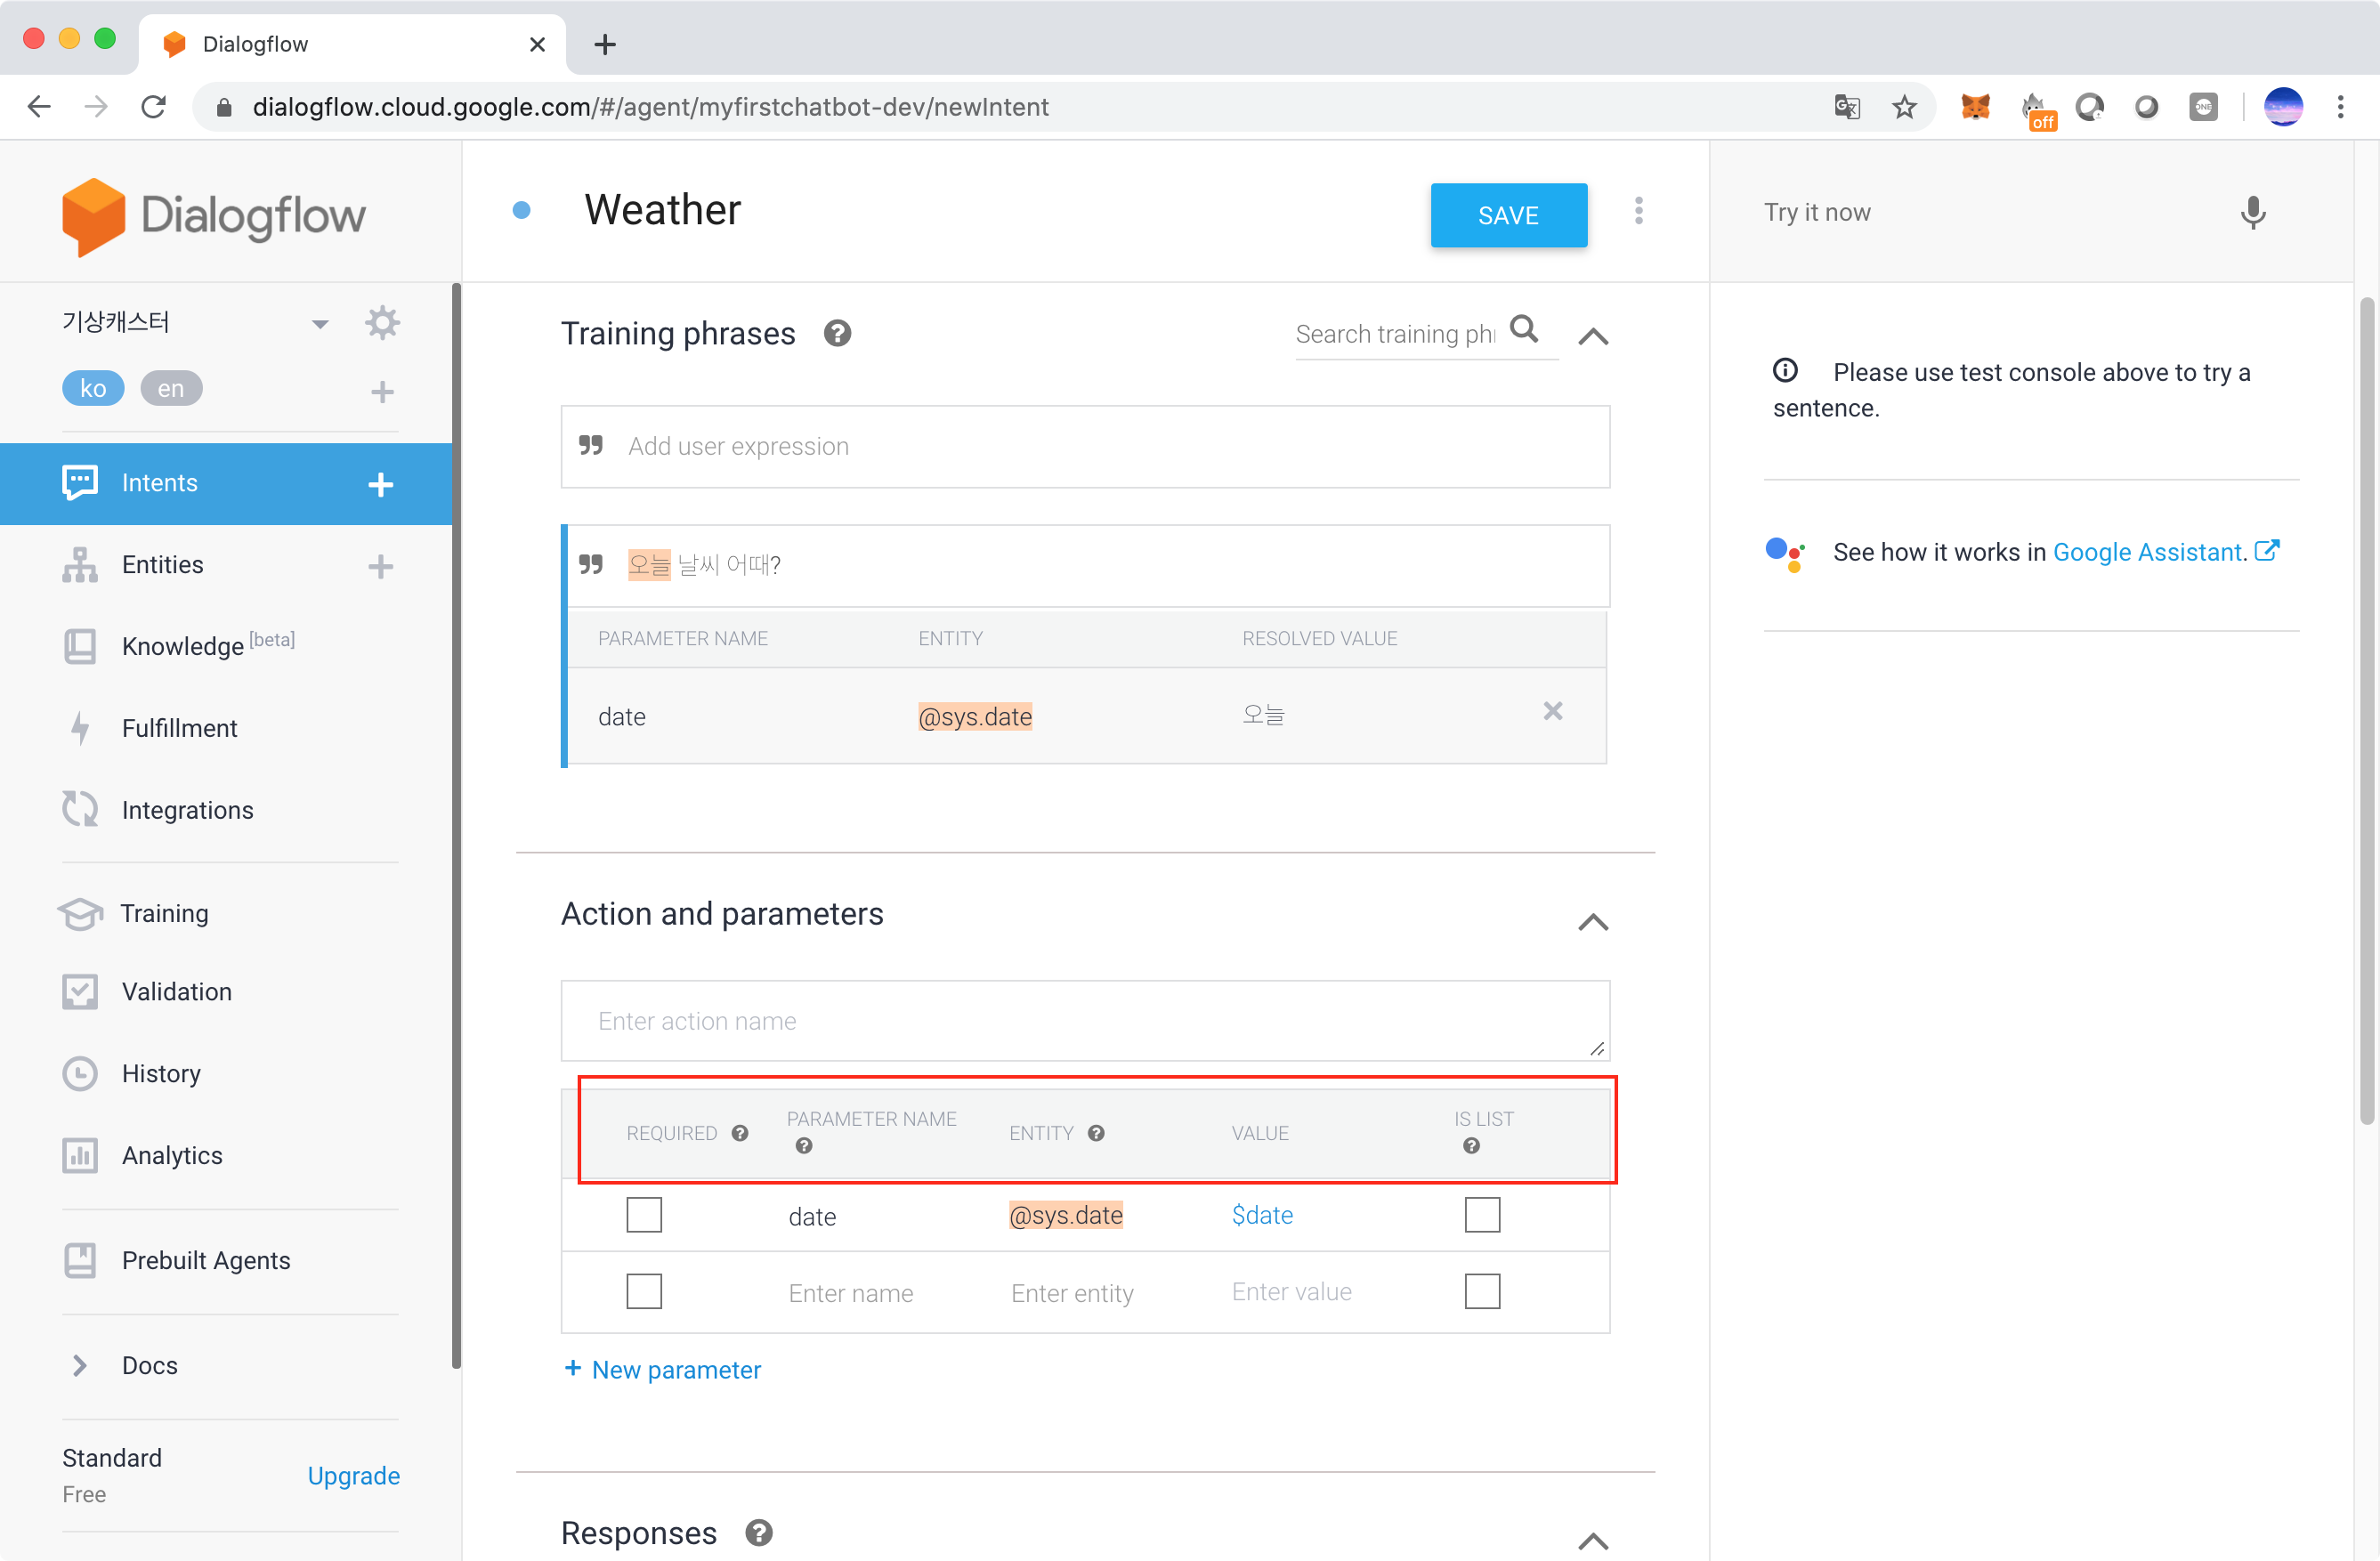Collapse the Training phrases section
The height and width of the screenshot is (1561, 2380).
click(x=1592, y=337)
